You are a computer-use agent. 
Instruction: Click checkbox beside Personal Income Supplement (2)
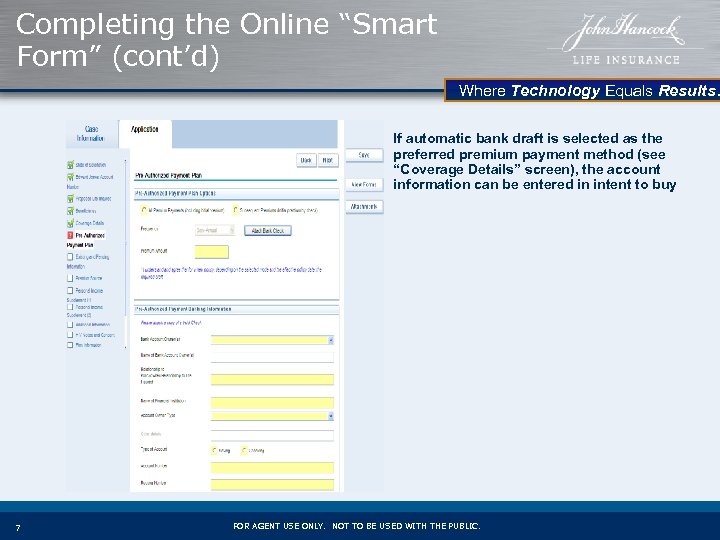point(70,306)
